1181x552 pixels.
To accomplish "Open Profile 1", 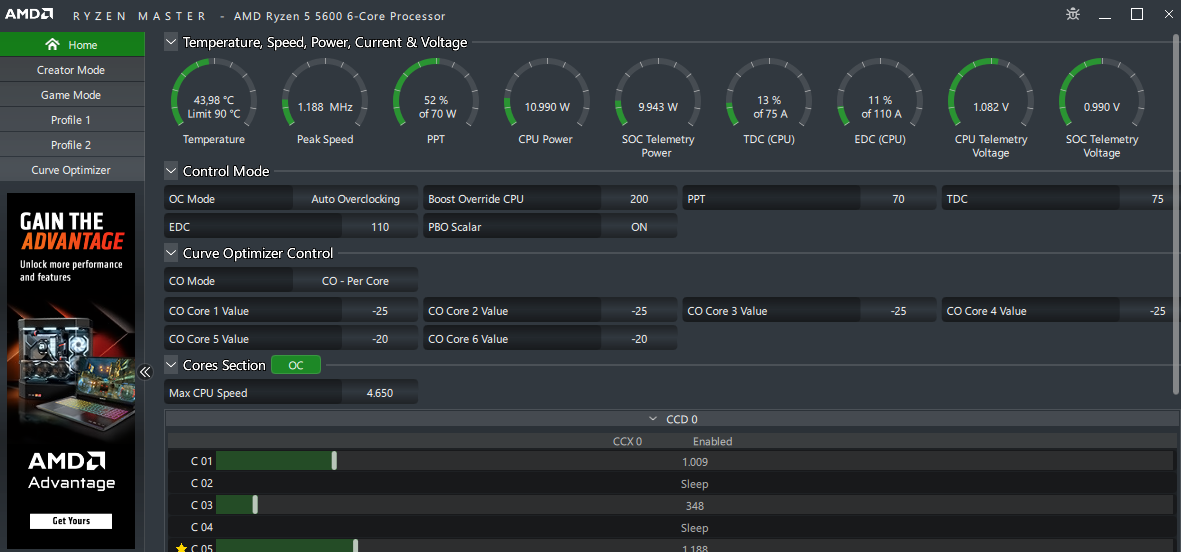I will pyautogui.click(x=72, y=120).
